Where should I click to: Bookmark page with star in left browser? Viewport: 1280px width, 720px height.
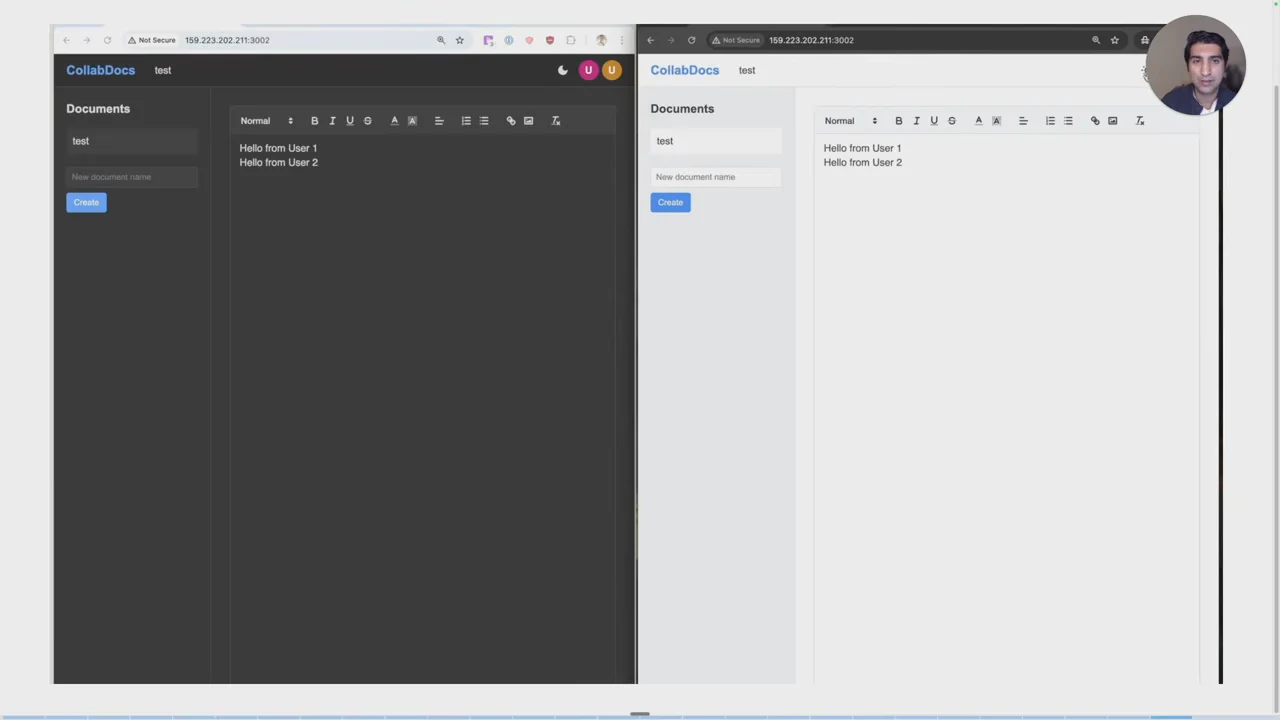[460, 40]
